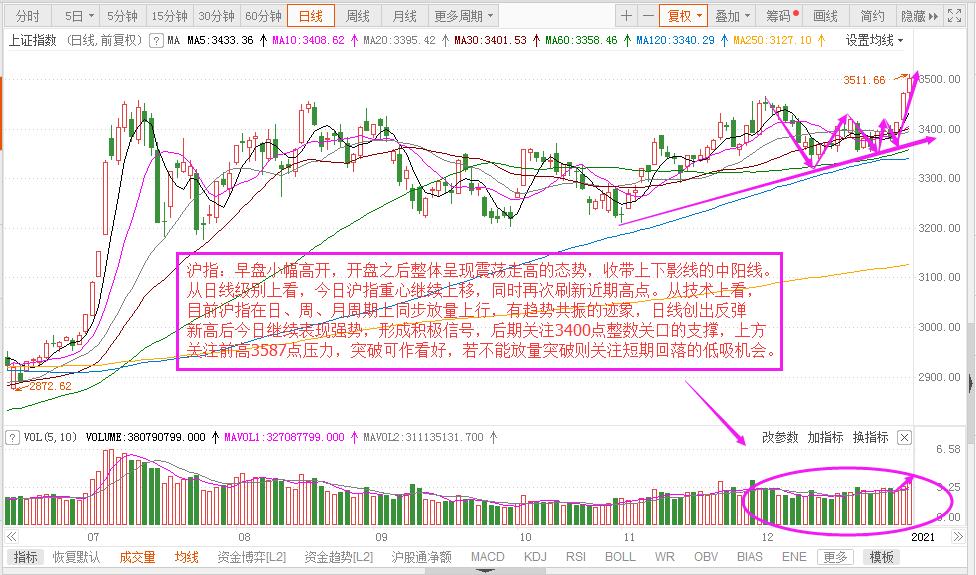Open 更多 indicators list
This screenshot has height=575, width=976.
tap(835, 557)
